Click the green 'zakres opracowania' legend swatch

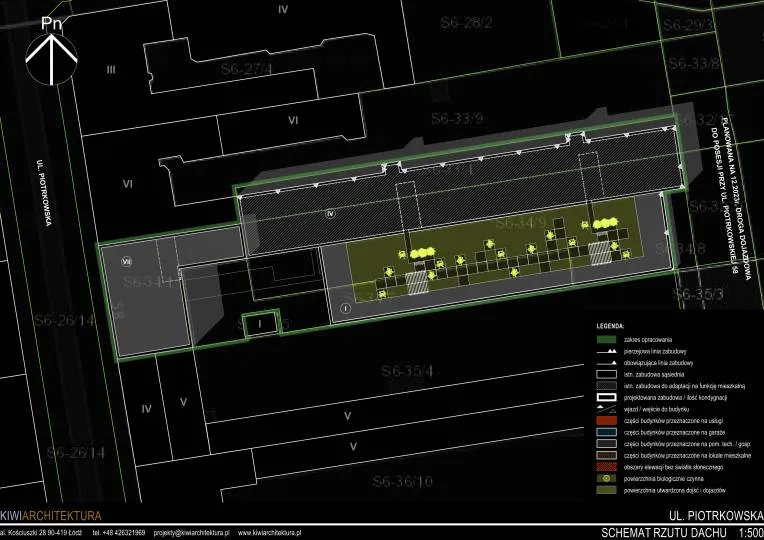click(608, 341)
